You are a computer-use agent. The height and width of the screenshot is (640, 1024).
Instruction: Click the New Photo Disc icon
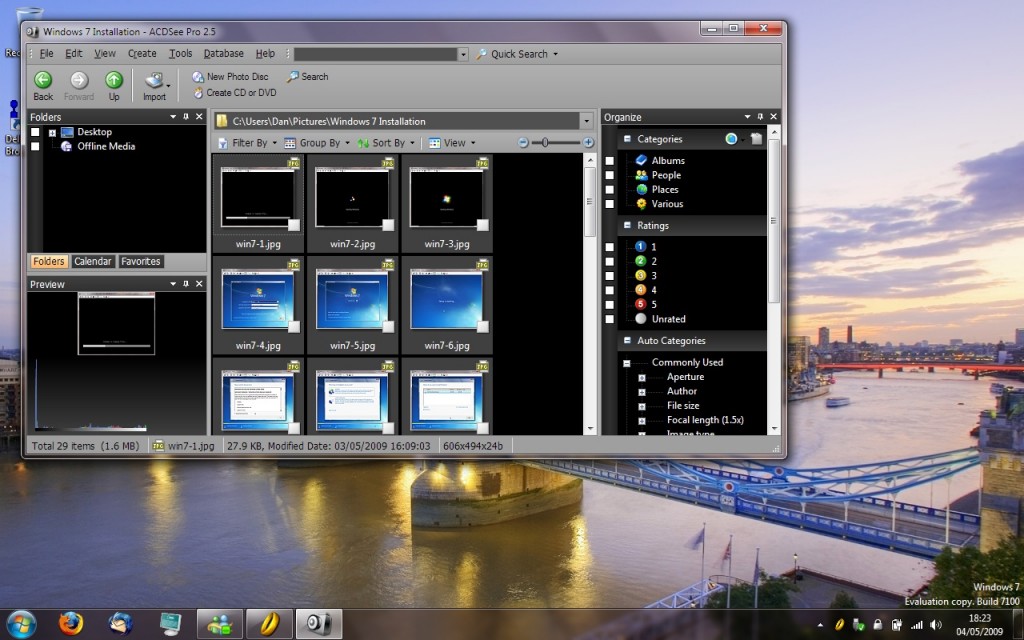click(x=198, y=77)
